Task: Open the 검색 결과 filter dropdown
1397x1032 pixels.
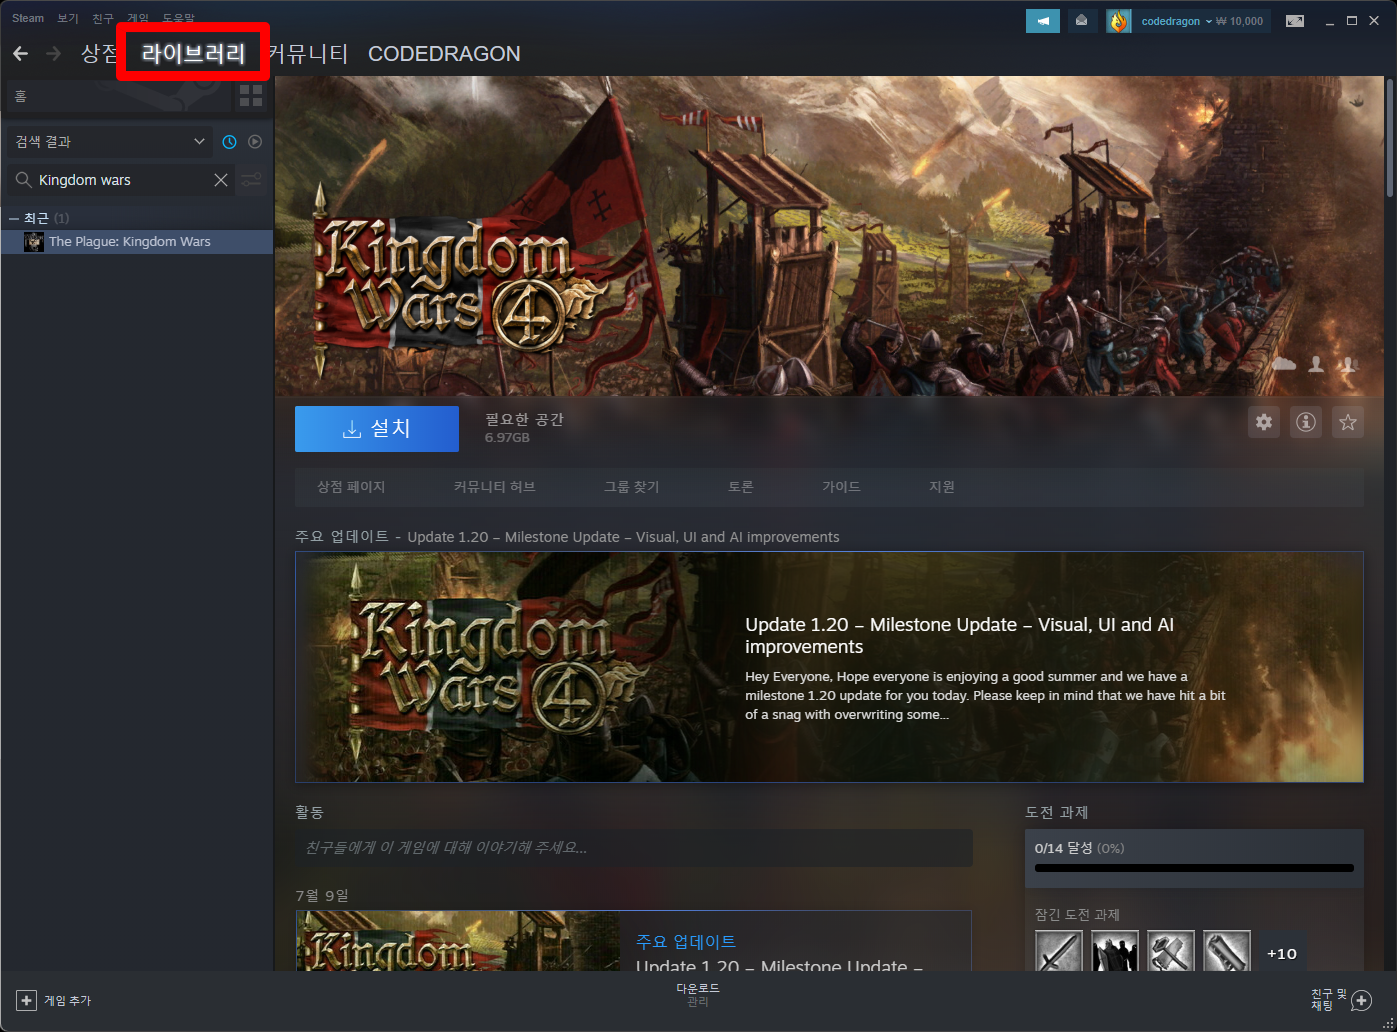Action: 109,142
